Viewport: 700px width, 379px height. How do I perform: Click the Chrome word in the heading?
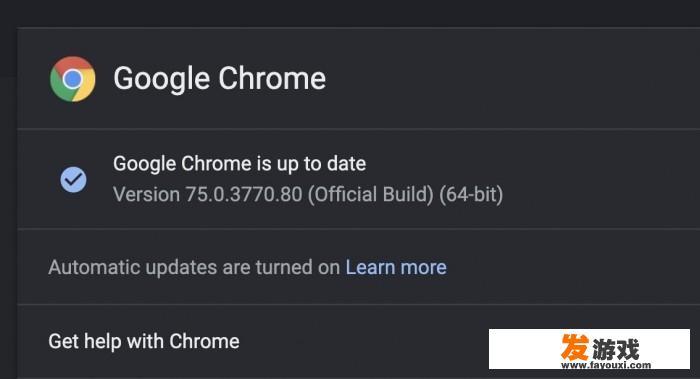pyautogui.click(x=272, y=79)
